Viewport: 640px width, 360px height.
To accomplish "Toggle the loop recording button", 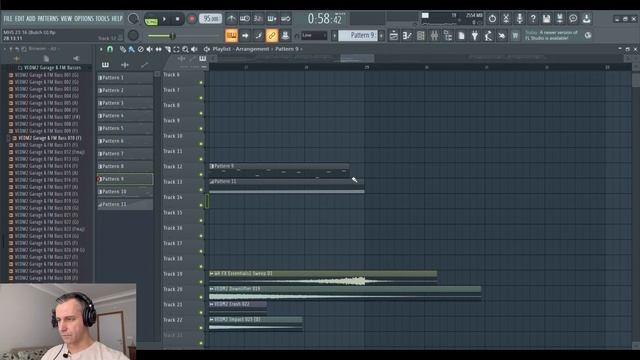I will [x=286, y=19].
